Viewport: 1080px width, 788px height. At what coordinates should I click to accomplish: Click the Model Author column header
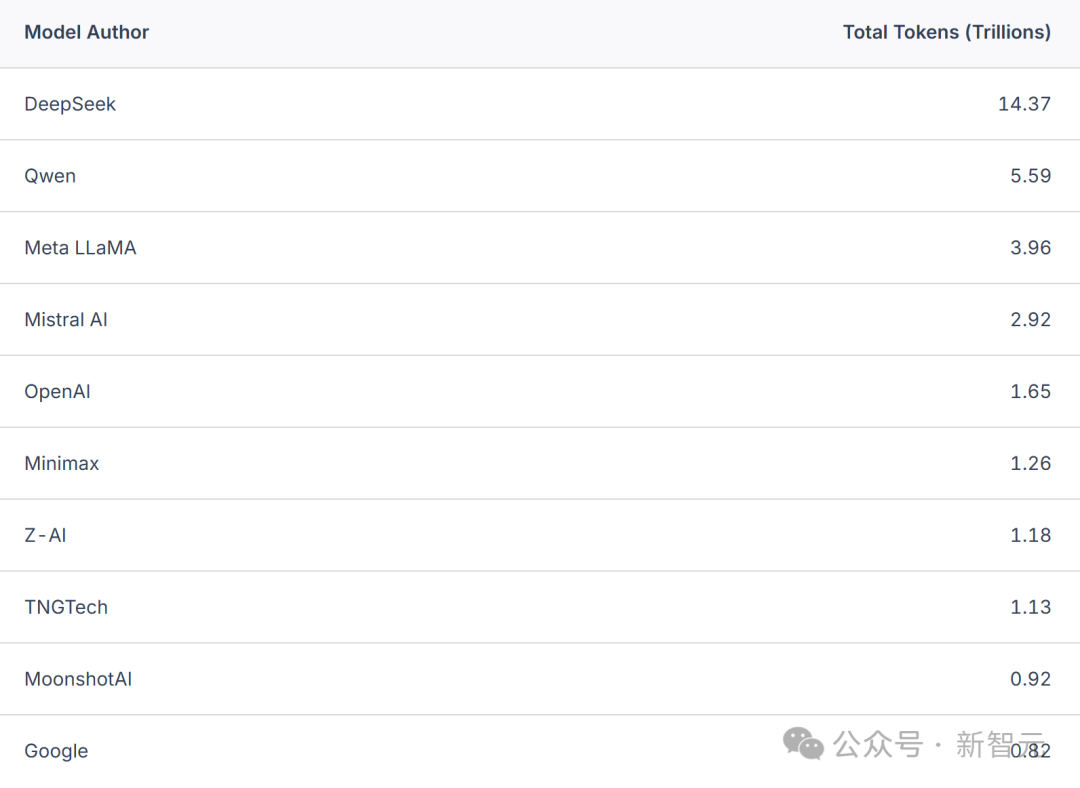(87, 32)
